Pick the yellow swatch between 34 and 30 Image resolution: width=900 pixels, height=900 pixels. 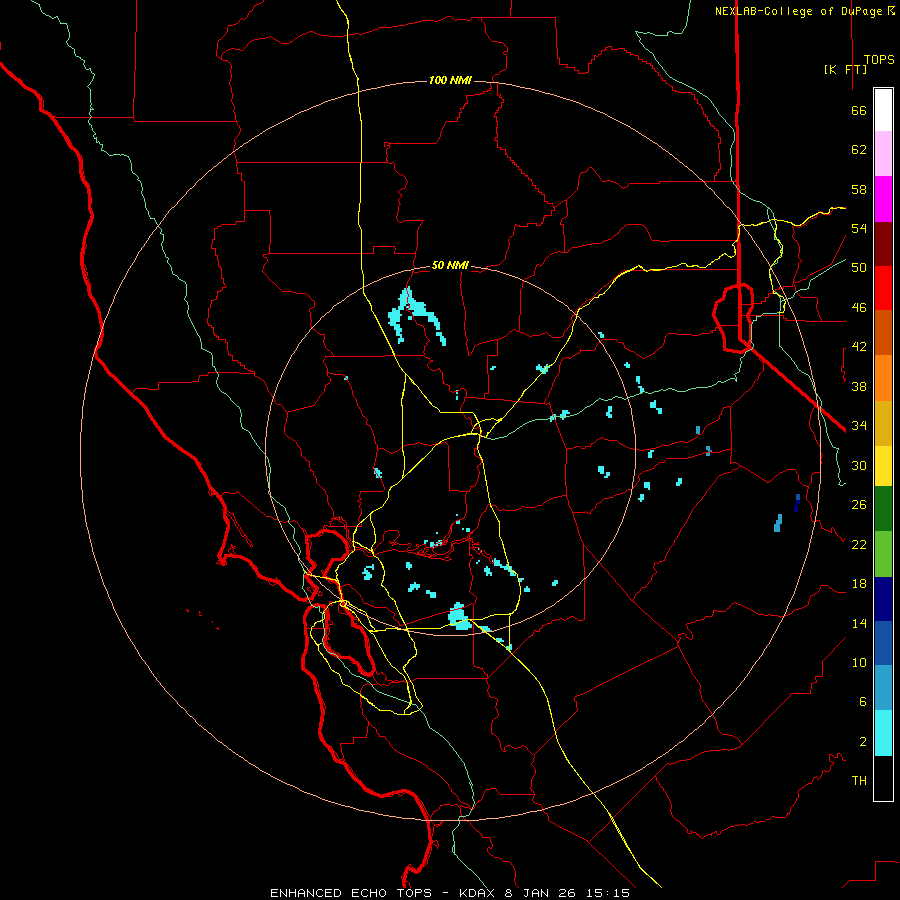(883, 466)
